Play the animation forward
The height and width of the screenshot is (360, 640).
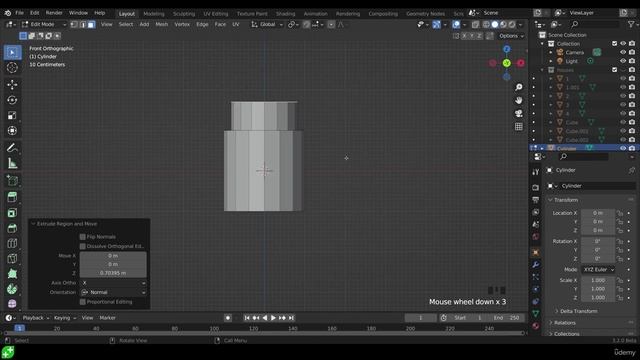(x=273, y=318)
